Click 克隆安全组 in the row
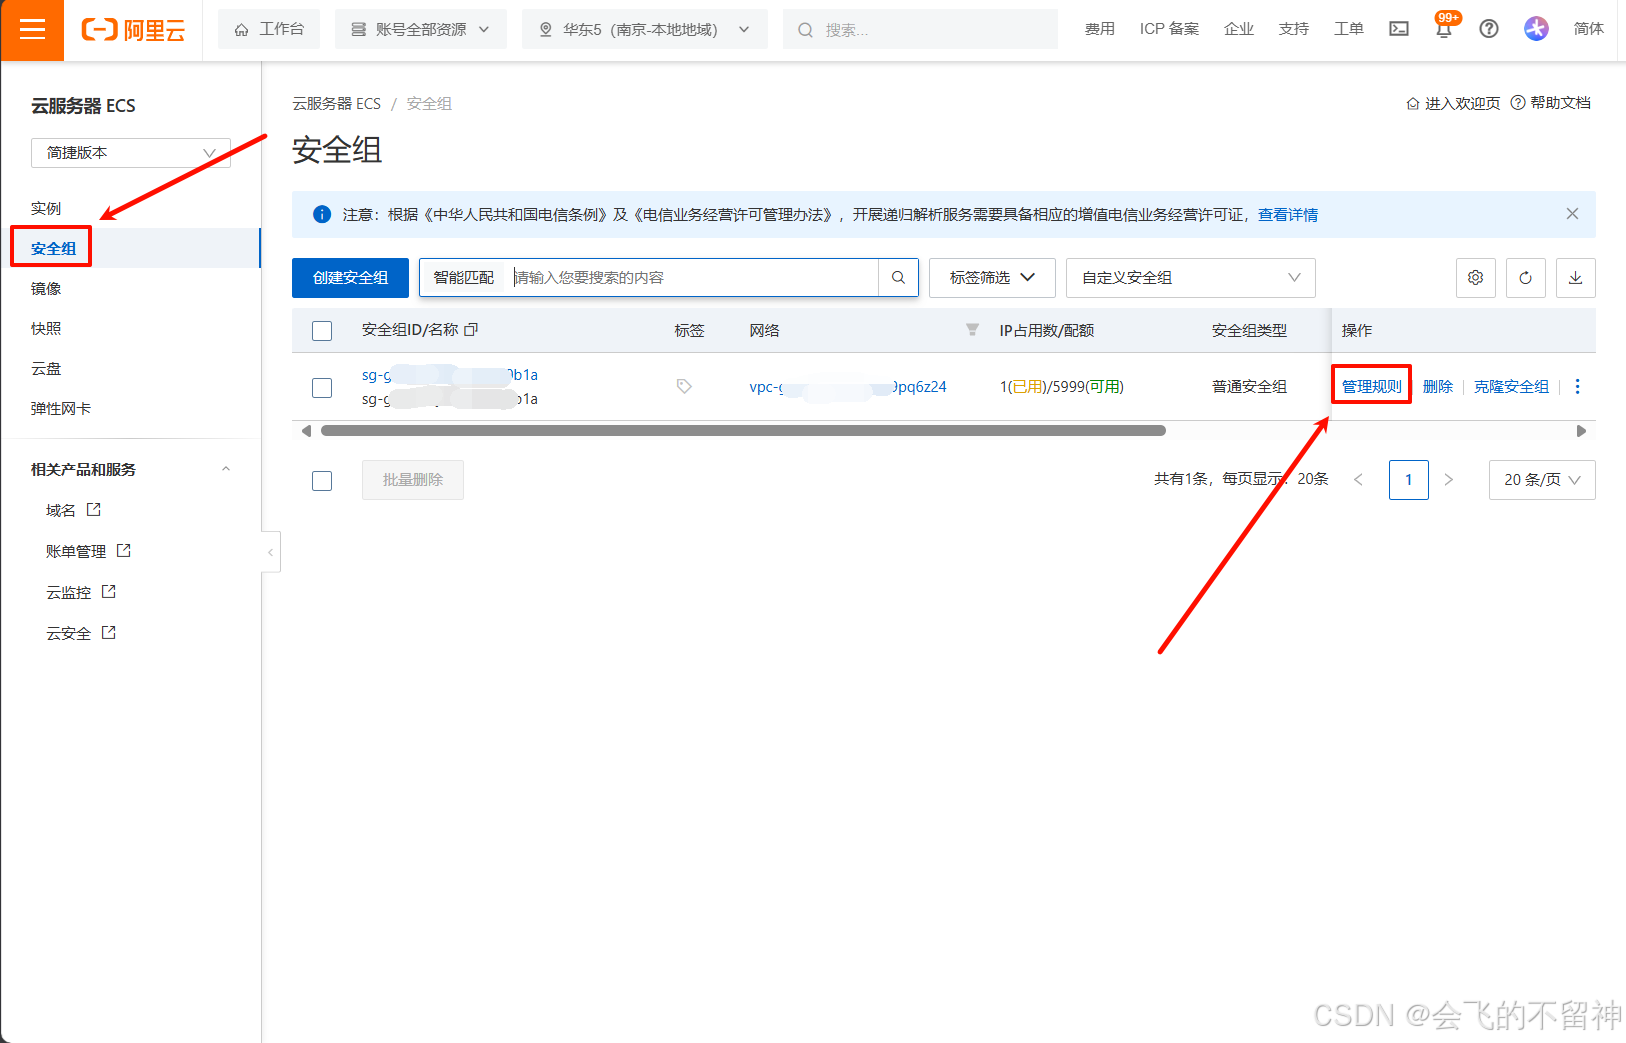The image size is (1626, 1043). [1511, 386]
